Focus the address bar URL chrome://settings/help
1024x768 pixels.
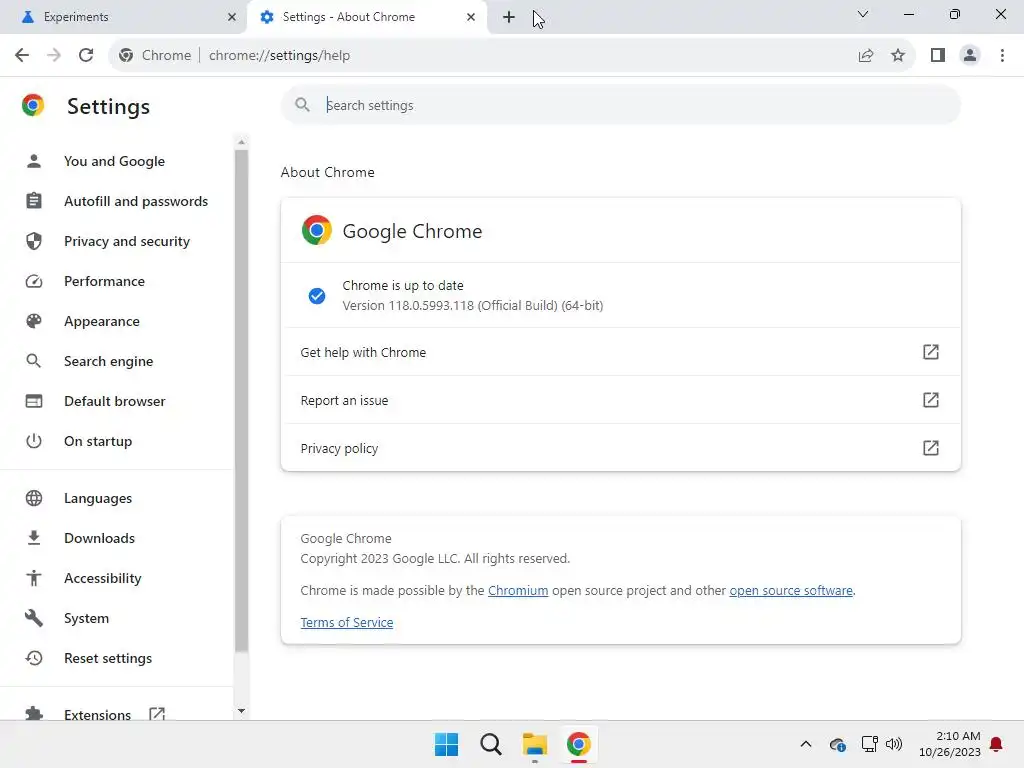coord(280,56)
